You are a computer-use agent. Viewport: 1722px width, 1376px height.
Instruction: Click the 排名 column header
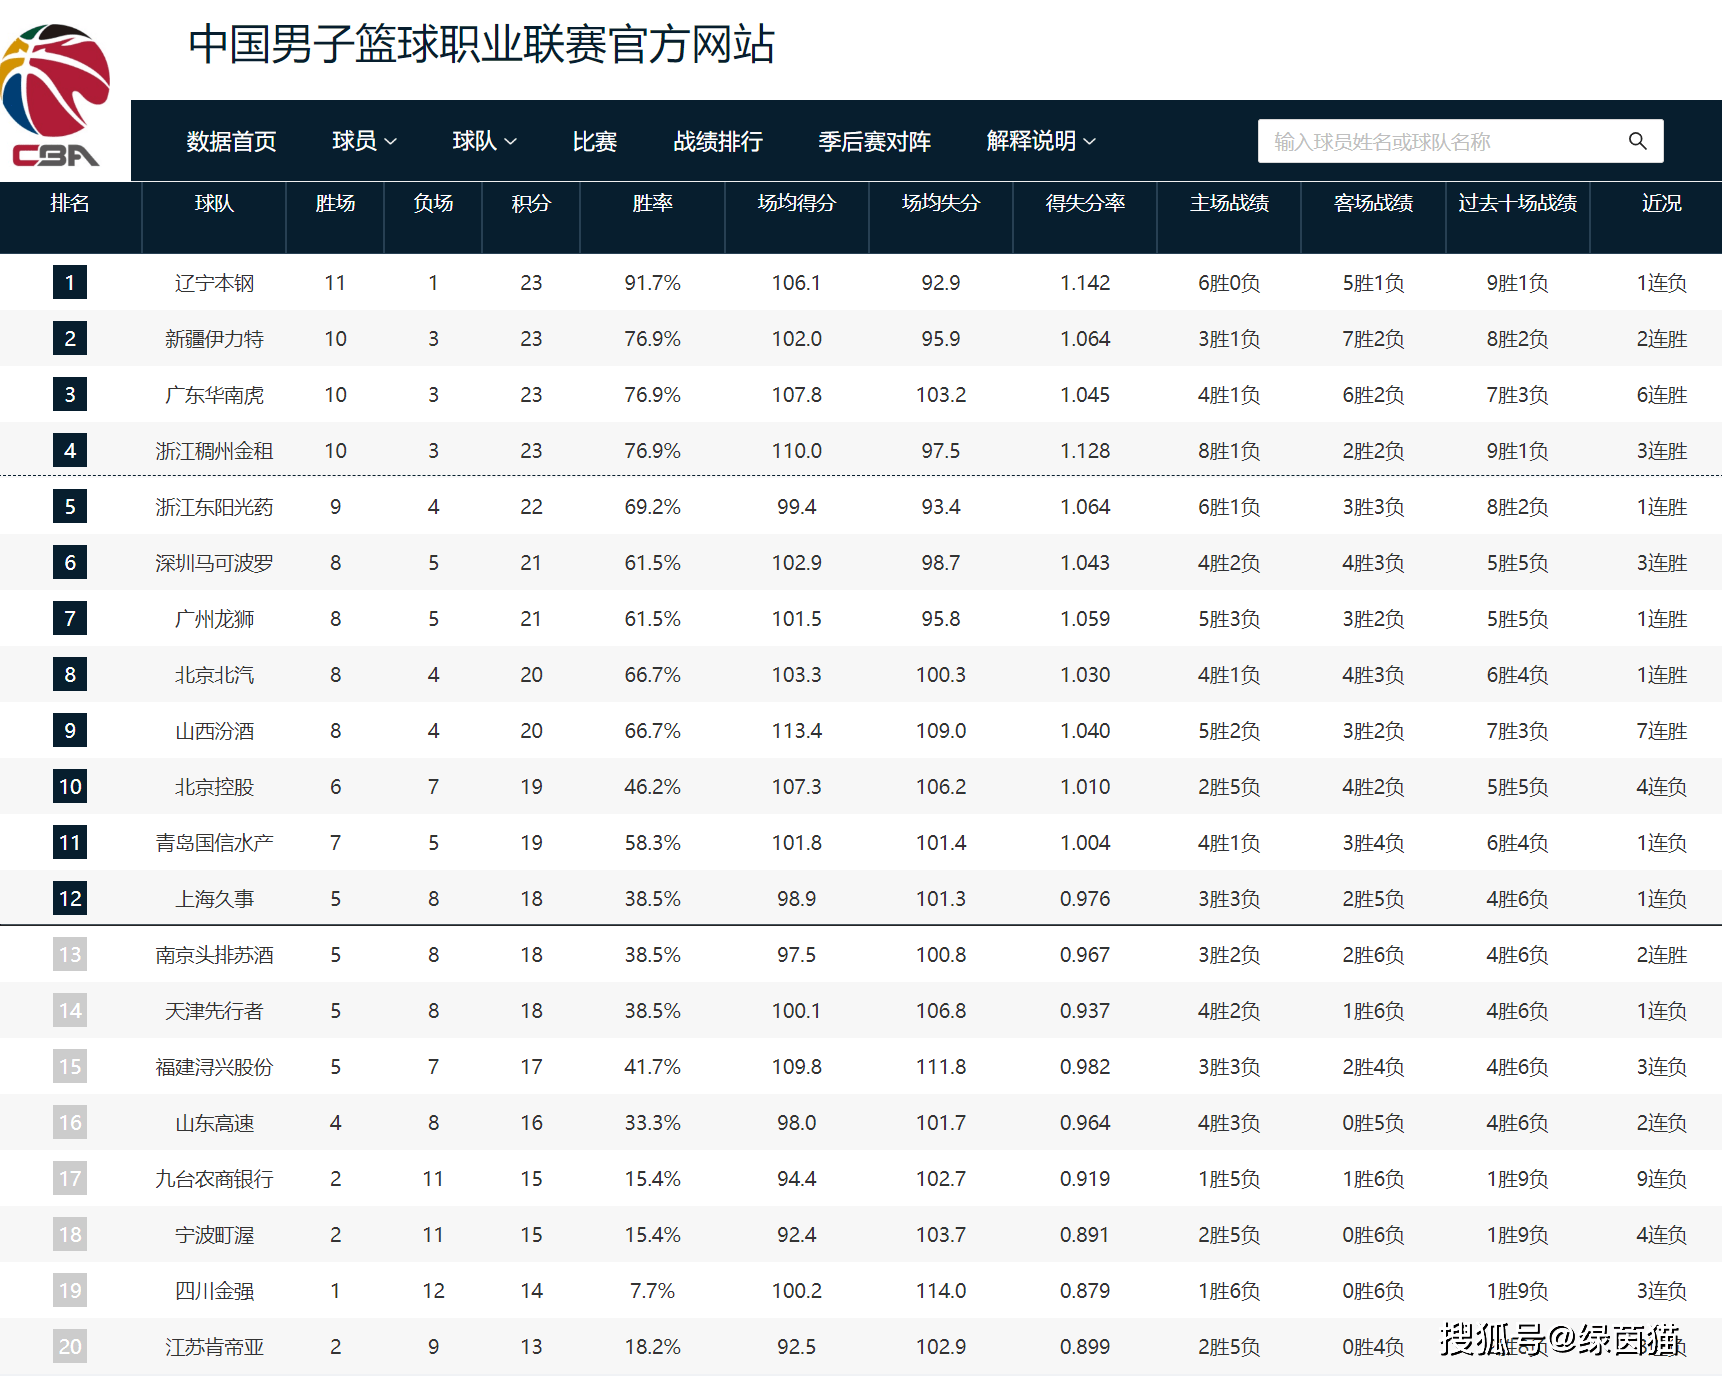click(70, 203)
